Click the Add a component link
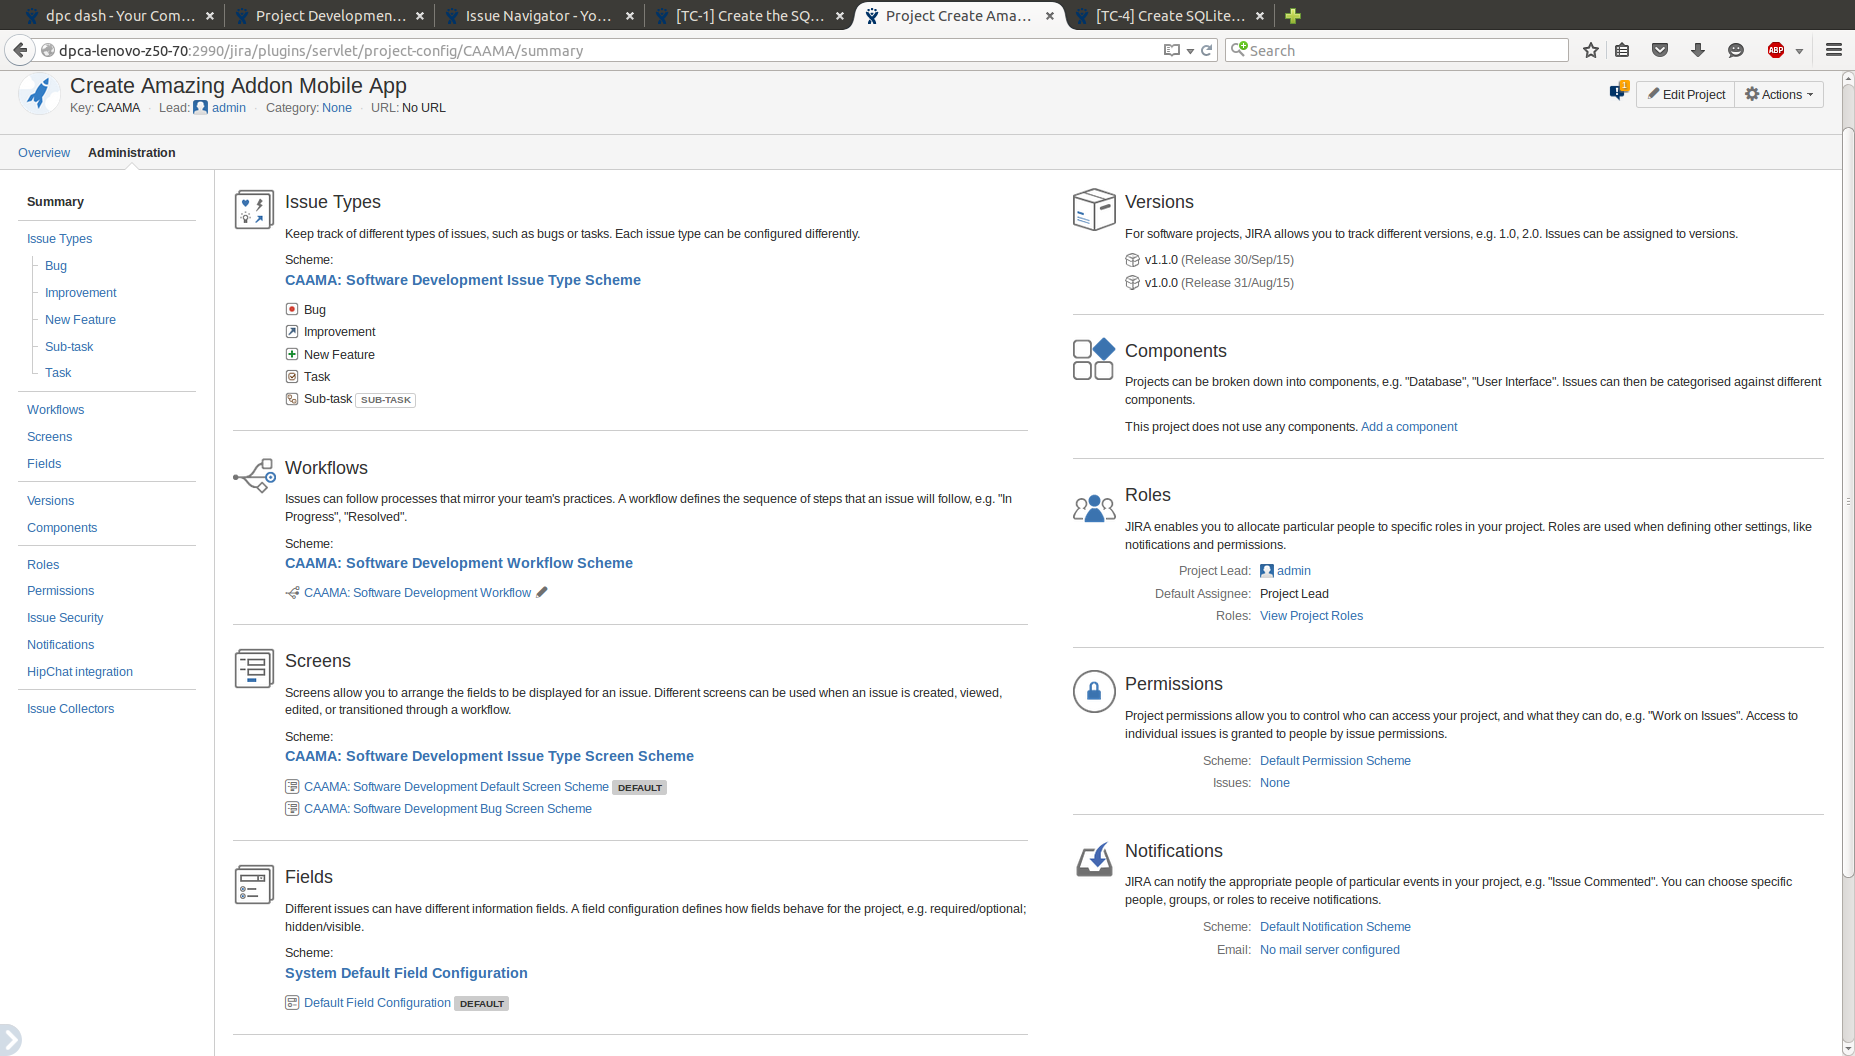 click(1408, 426)
